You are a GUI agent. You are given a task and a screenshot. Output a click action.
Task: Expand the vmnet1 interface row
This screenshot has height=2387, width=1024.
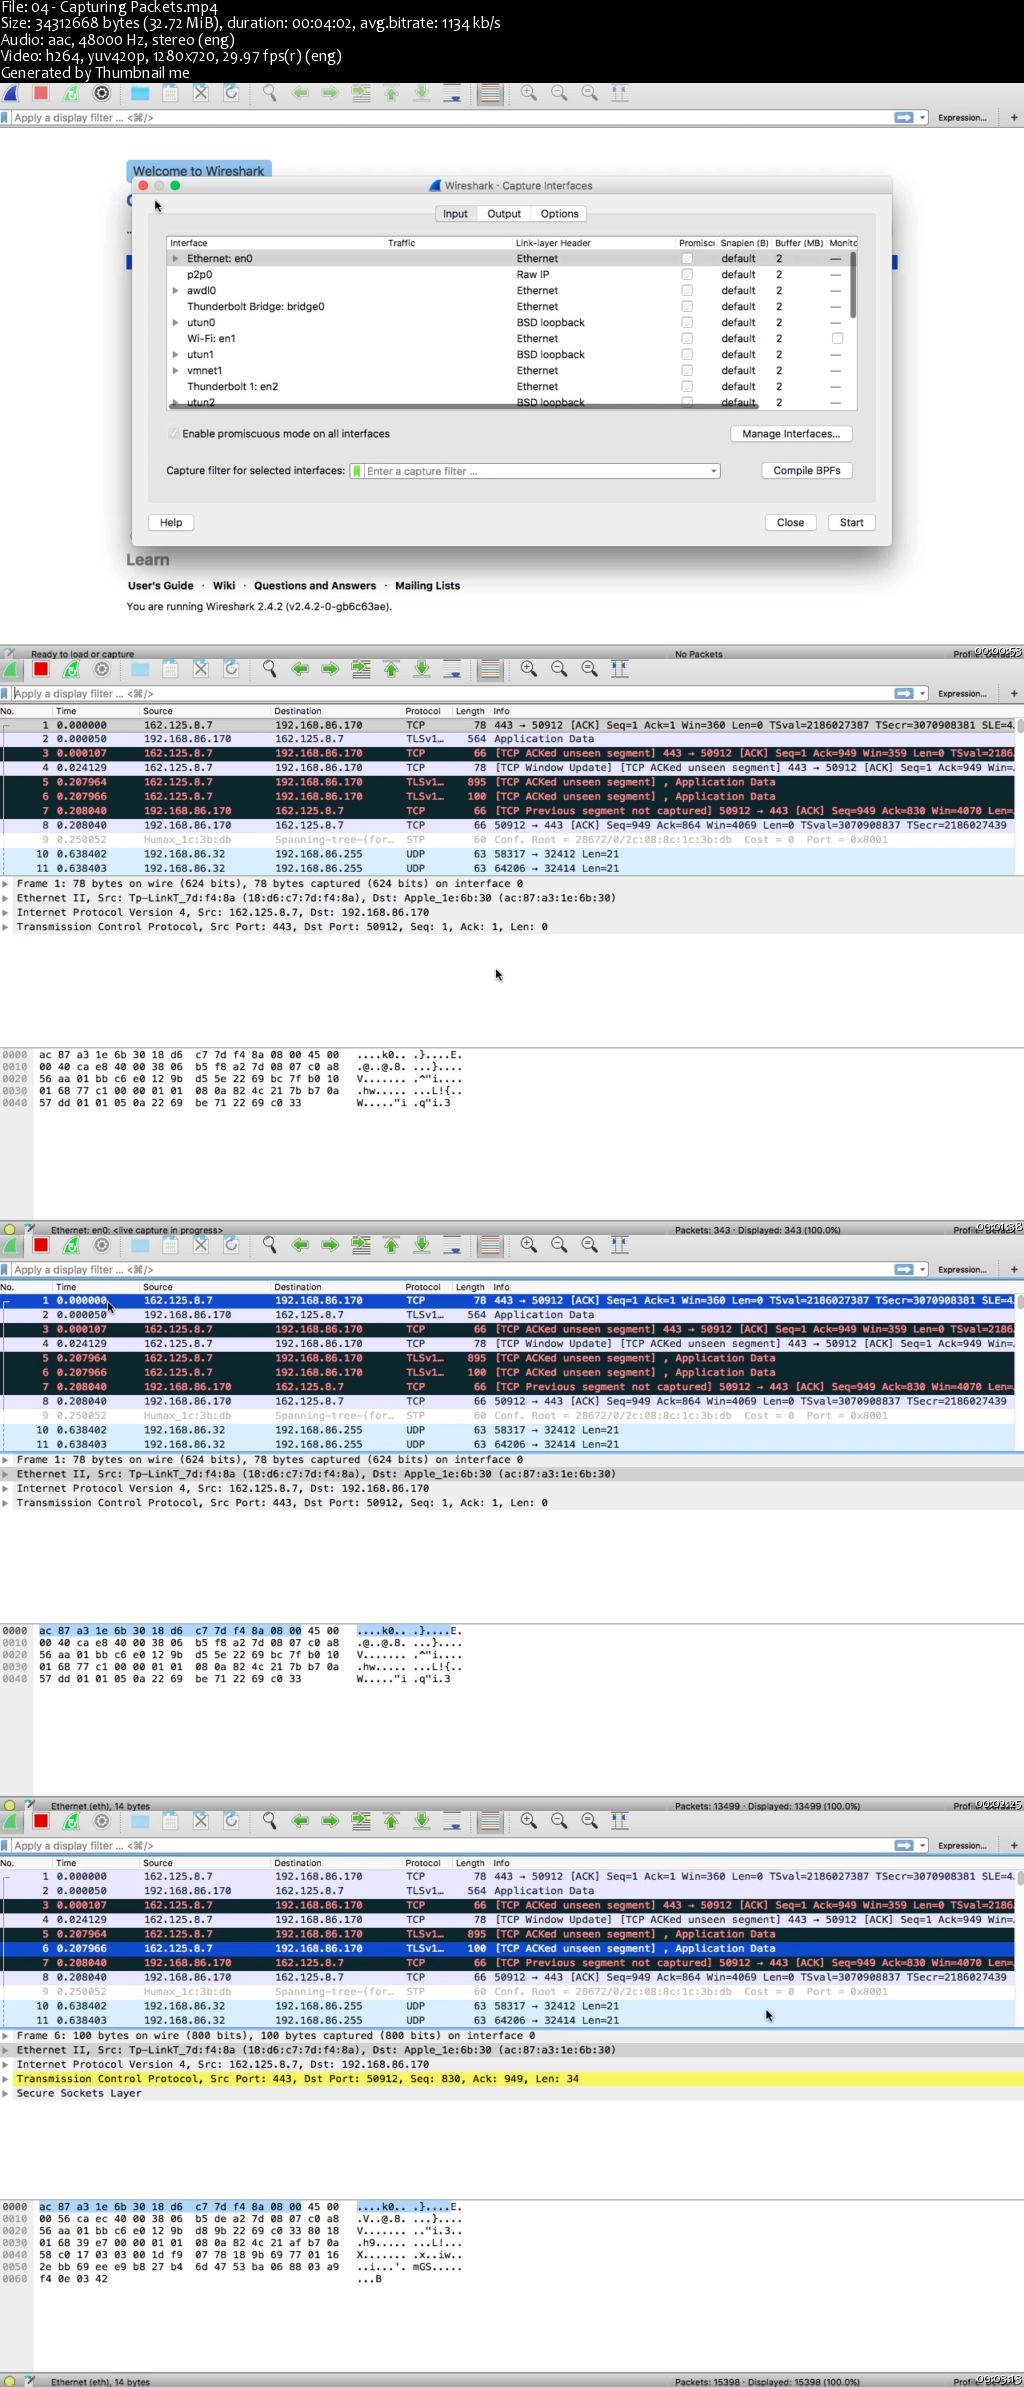pos(176,370)
